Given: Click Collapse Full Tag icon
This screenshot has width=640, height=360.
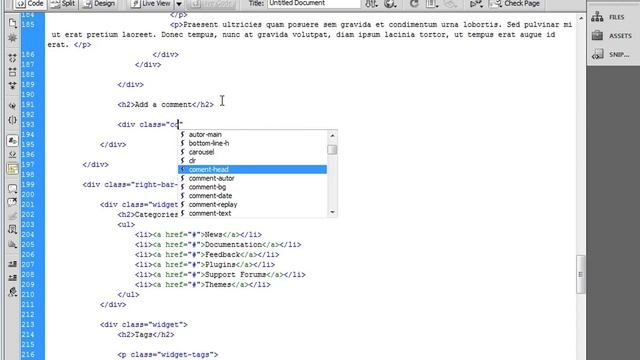Looking at the screenshot, I should [x=13, y=58].
